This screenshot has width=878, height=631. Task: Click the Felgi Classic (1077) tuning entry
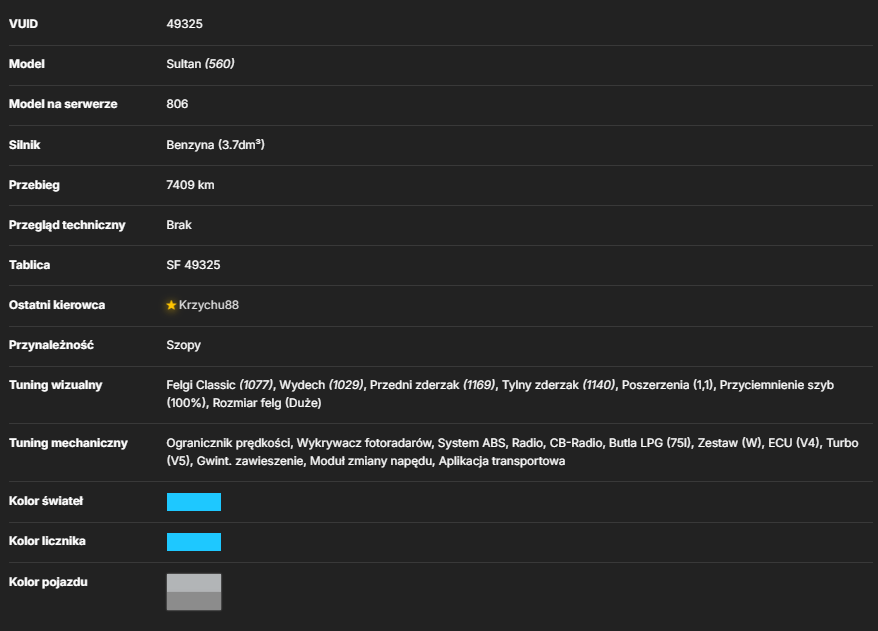click(220, 385)
